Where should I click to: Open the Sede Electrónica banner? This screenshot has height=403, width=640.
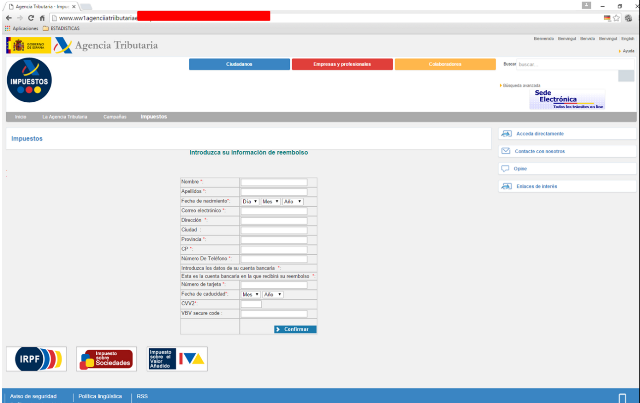point(567,99)
